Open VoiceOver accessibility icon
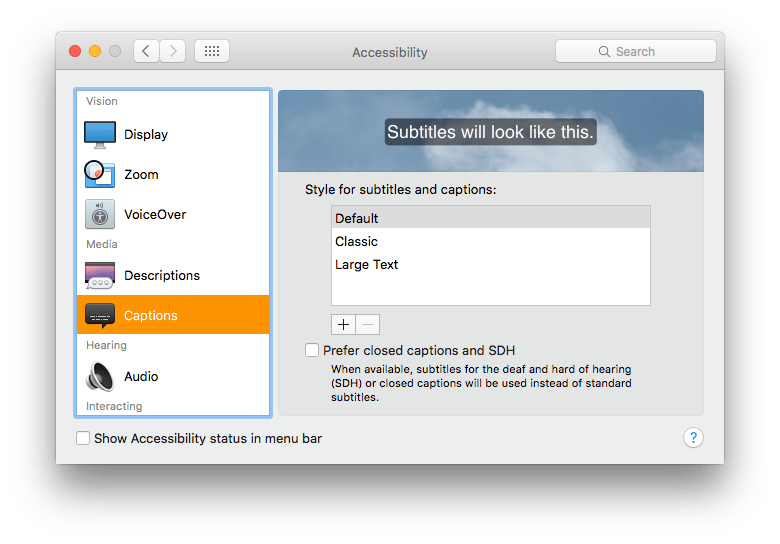This screenshot has width=780, height=544. (100, 215)
